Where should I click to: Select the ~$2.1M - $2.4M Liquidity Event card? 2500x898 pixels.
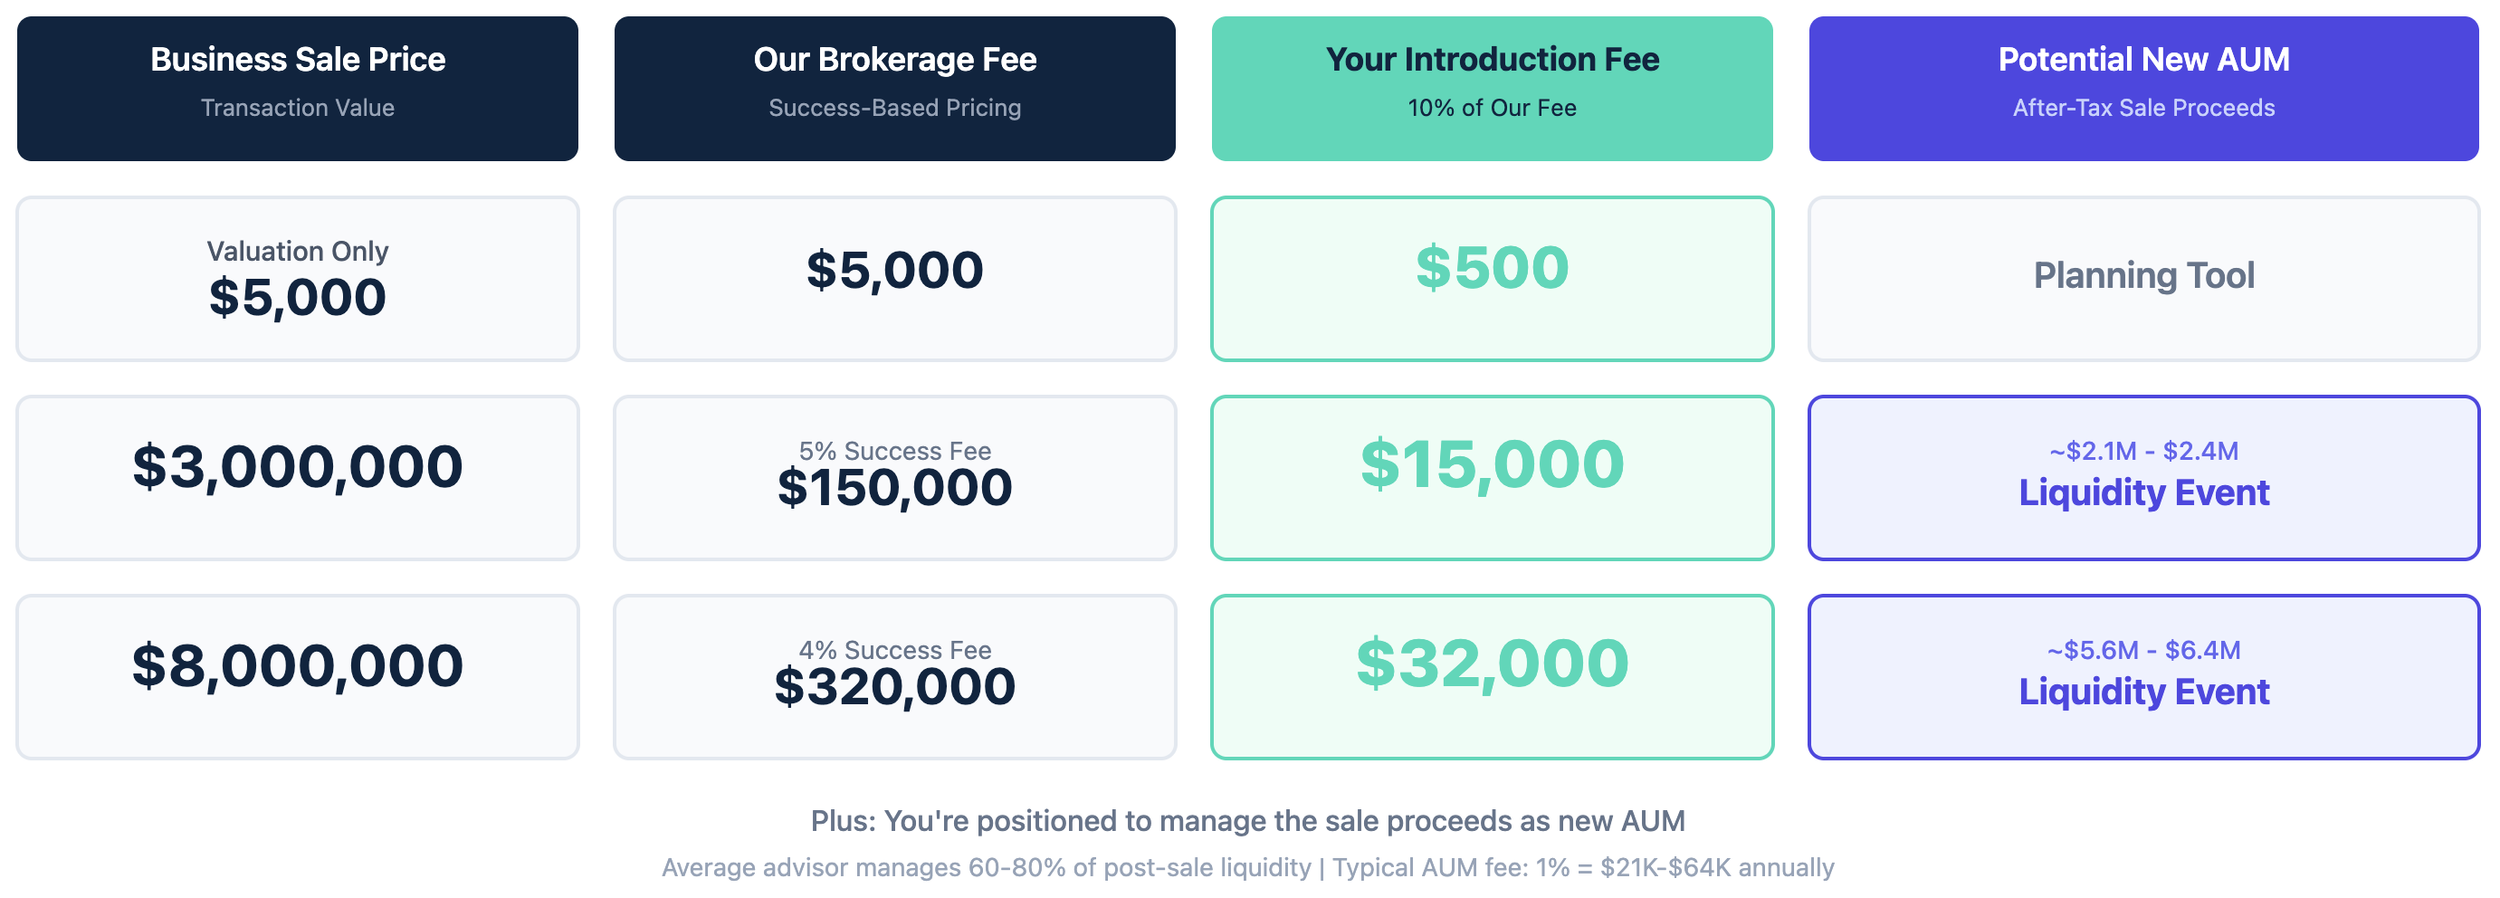[2144, 478]
